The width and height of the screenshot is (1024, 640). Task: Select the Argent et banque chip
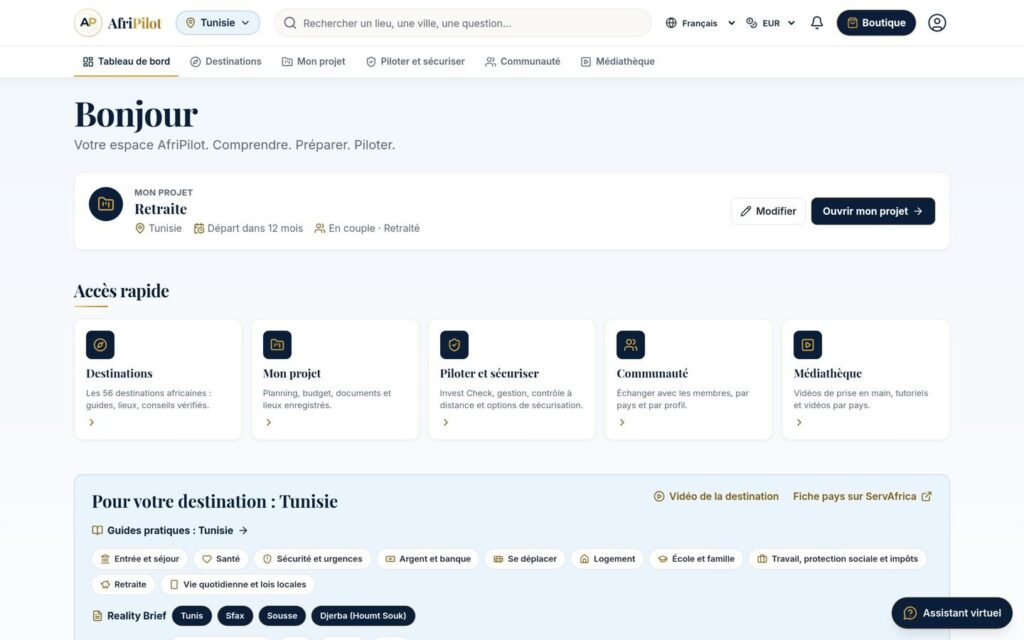[x=428, y=559]
